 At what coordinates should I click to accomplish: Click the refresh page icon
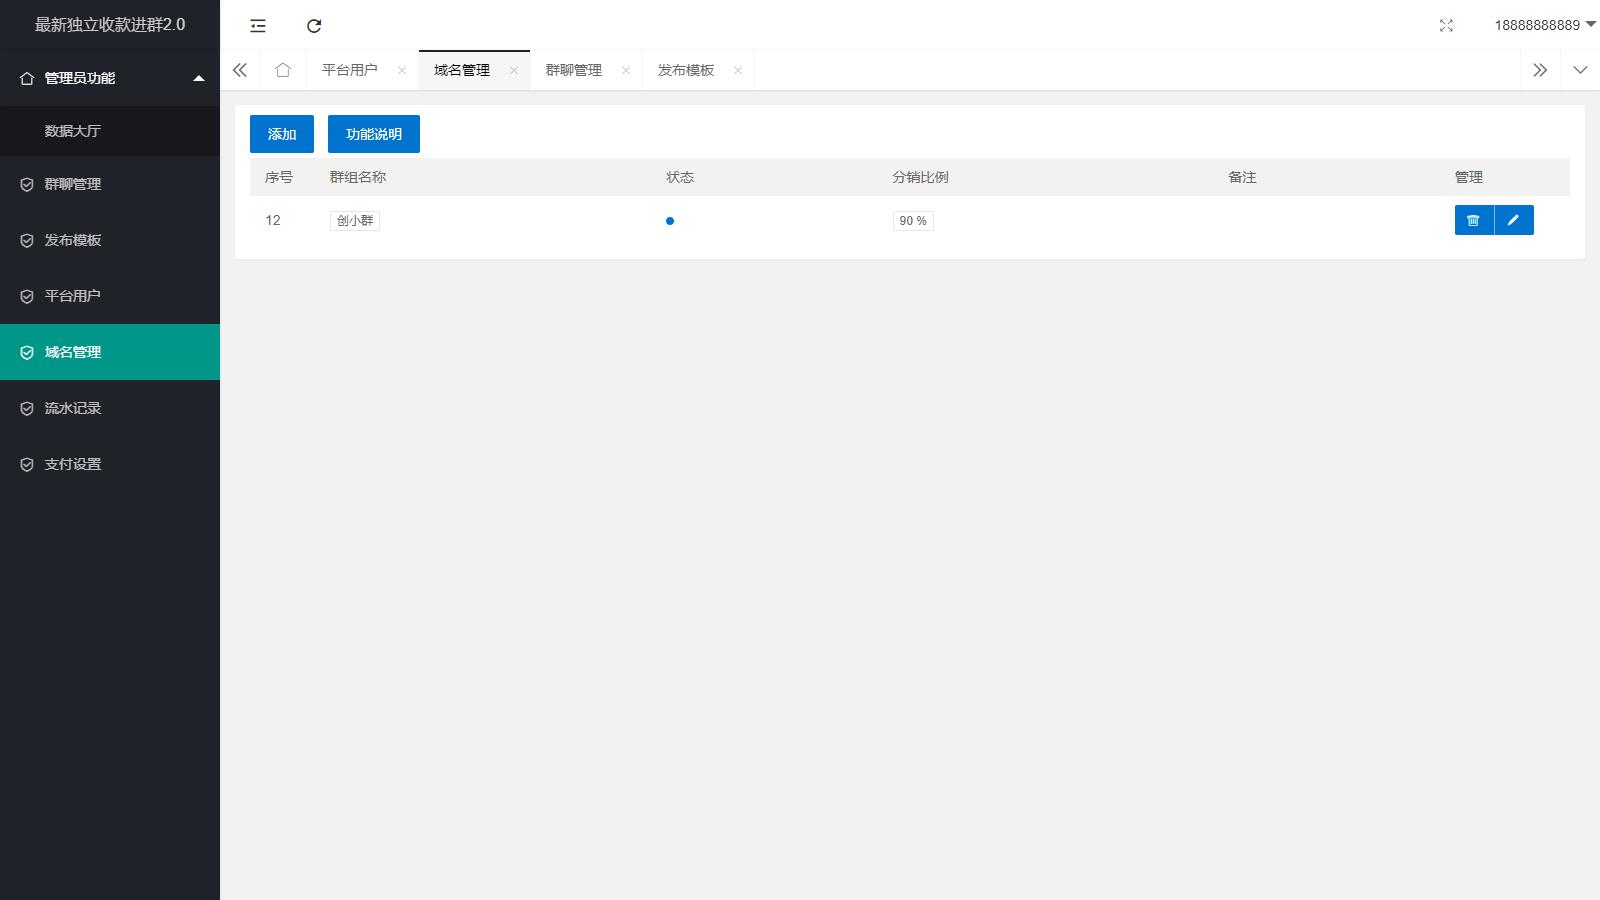pyautogui.click(x=314, y=26)
